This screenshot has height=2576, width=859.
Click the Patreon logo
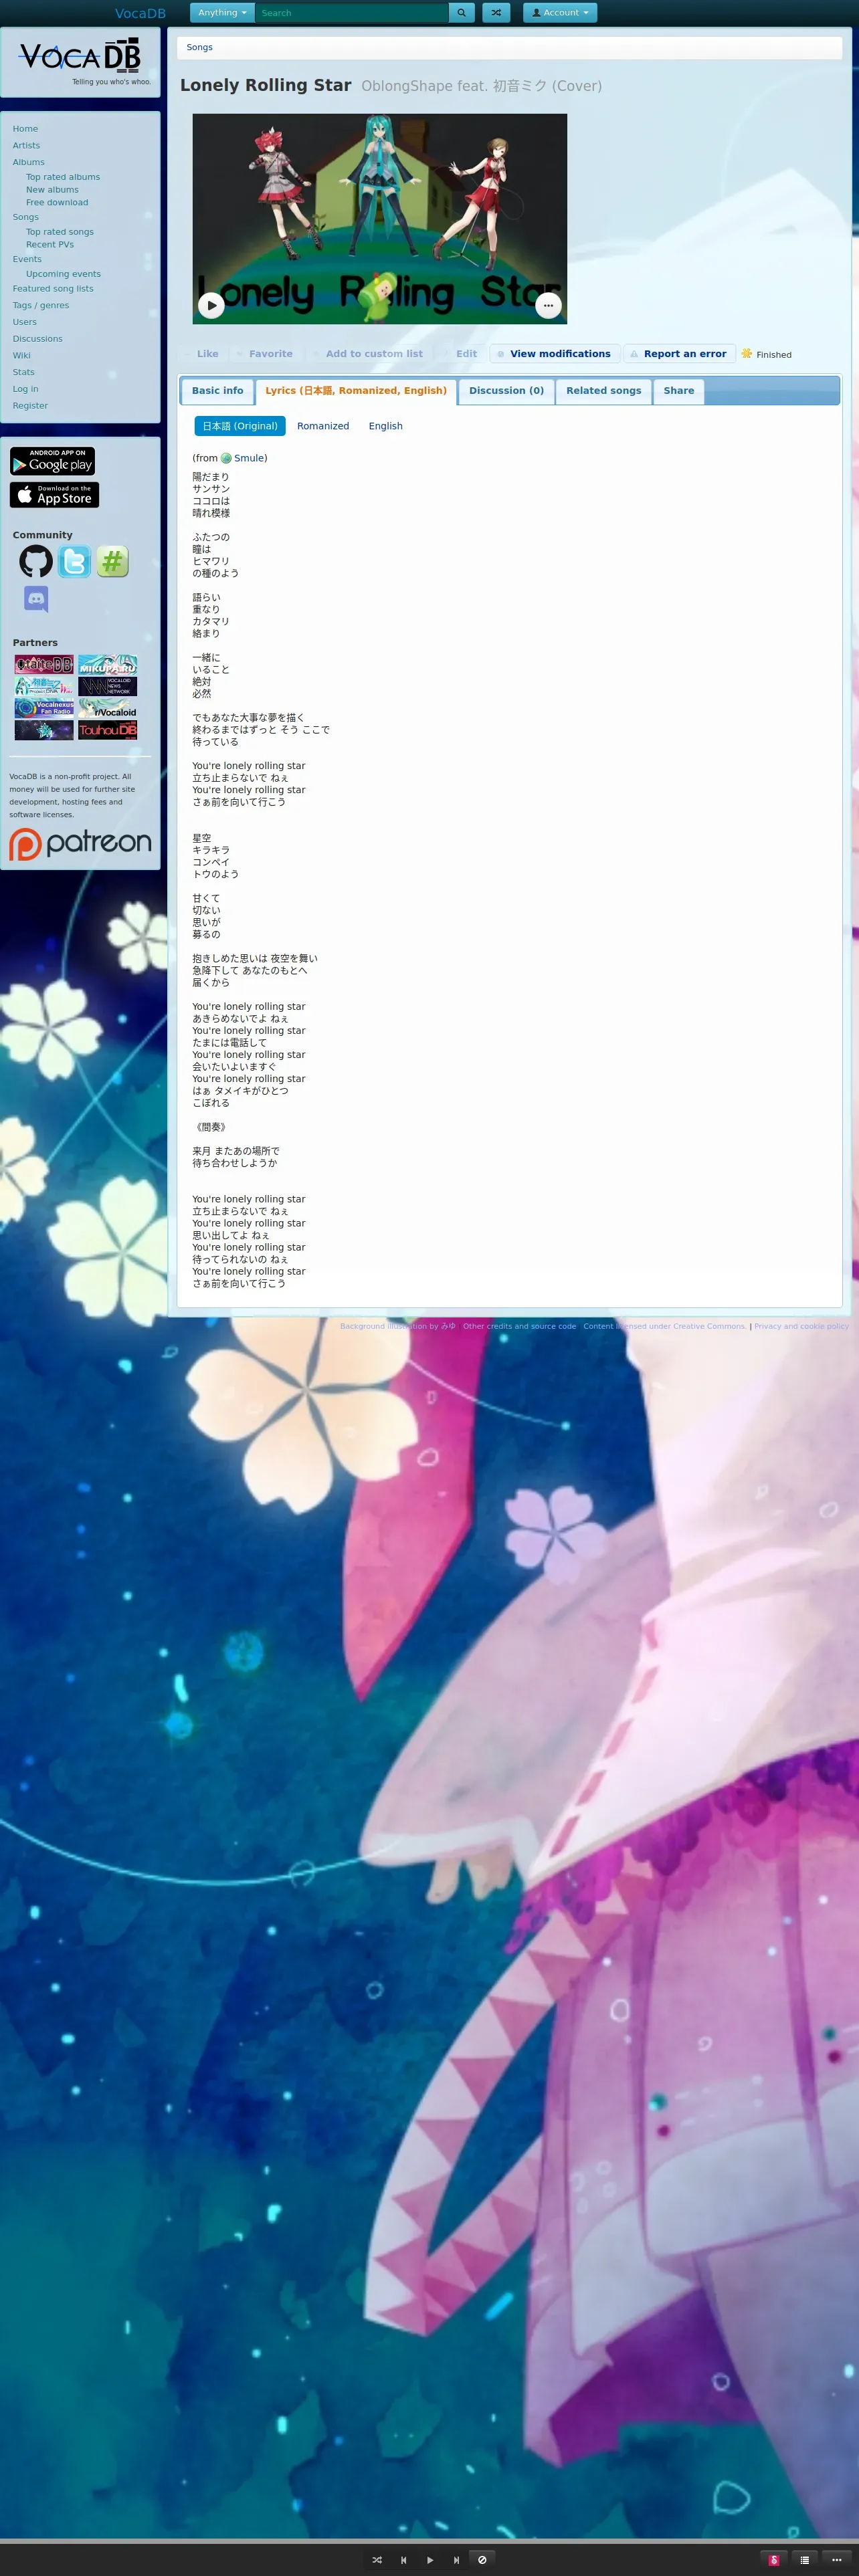[80, 843]
